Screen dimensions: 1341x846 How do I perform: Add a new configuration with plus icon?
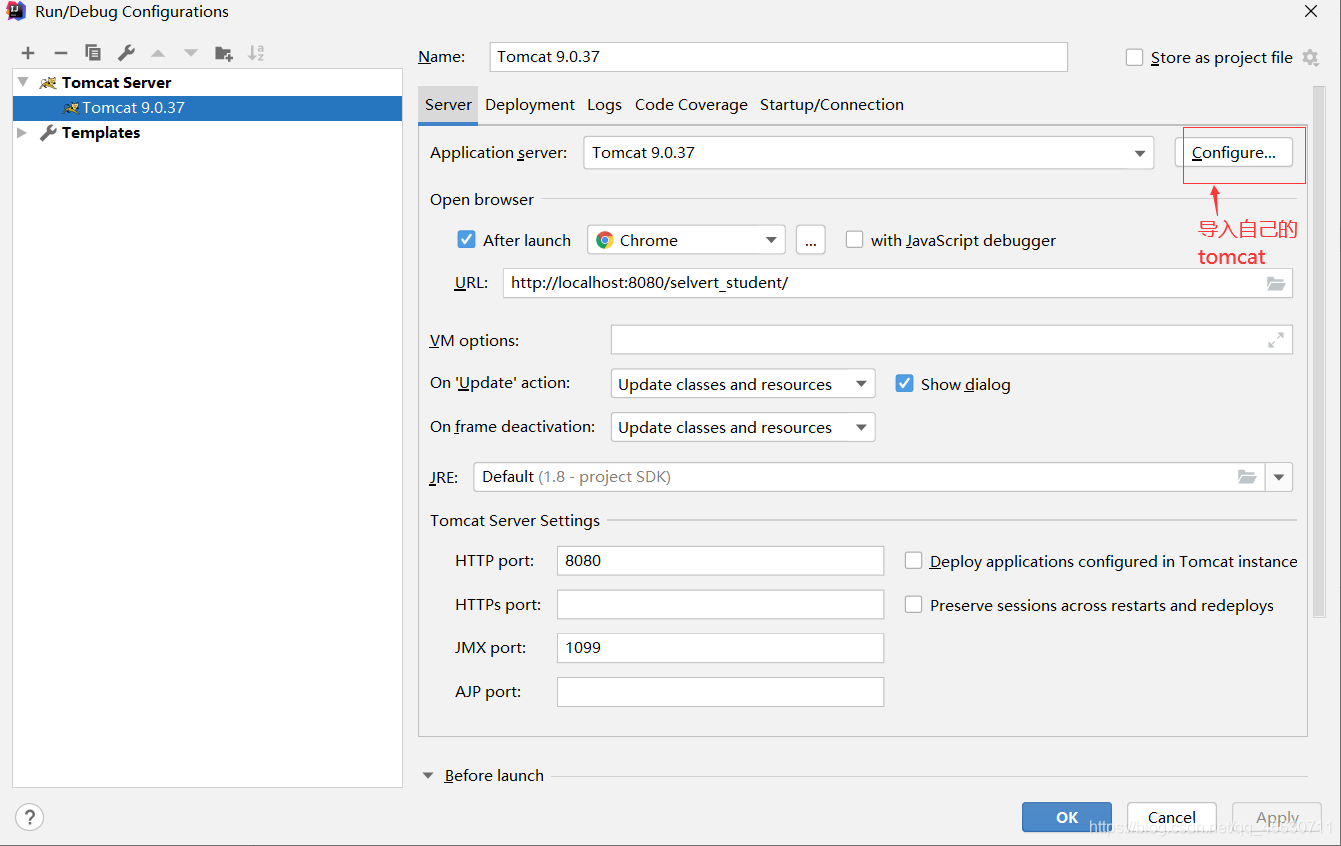coord(28,53)
